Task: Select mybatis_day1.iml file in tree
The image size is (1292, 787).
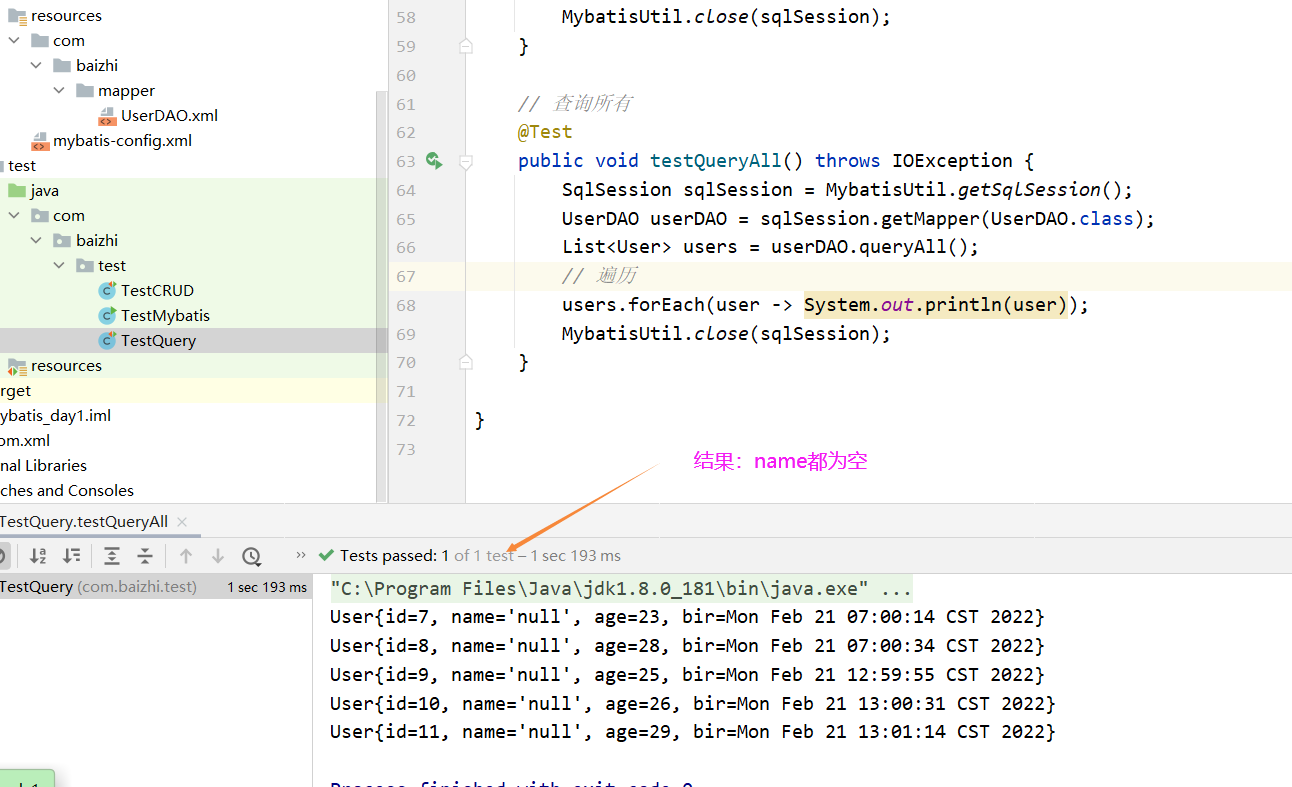Action: coord(55,415)
